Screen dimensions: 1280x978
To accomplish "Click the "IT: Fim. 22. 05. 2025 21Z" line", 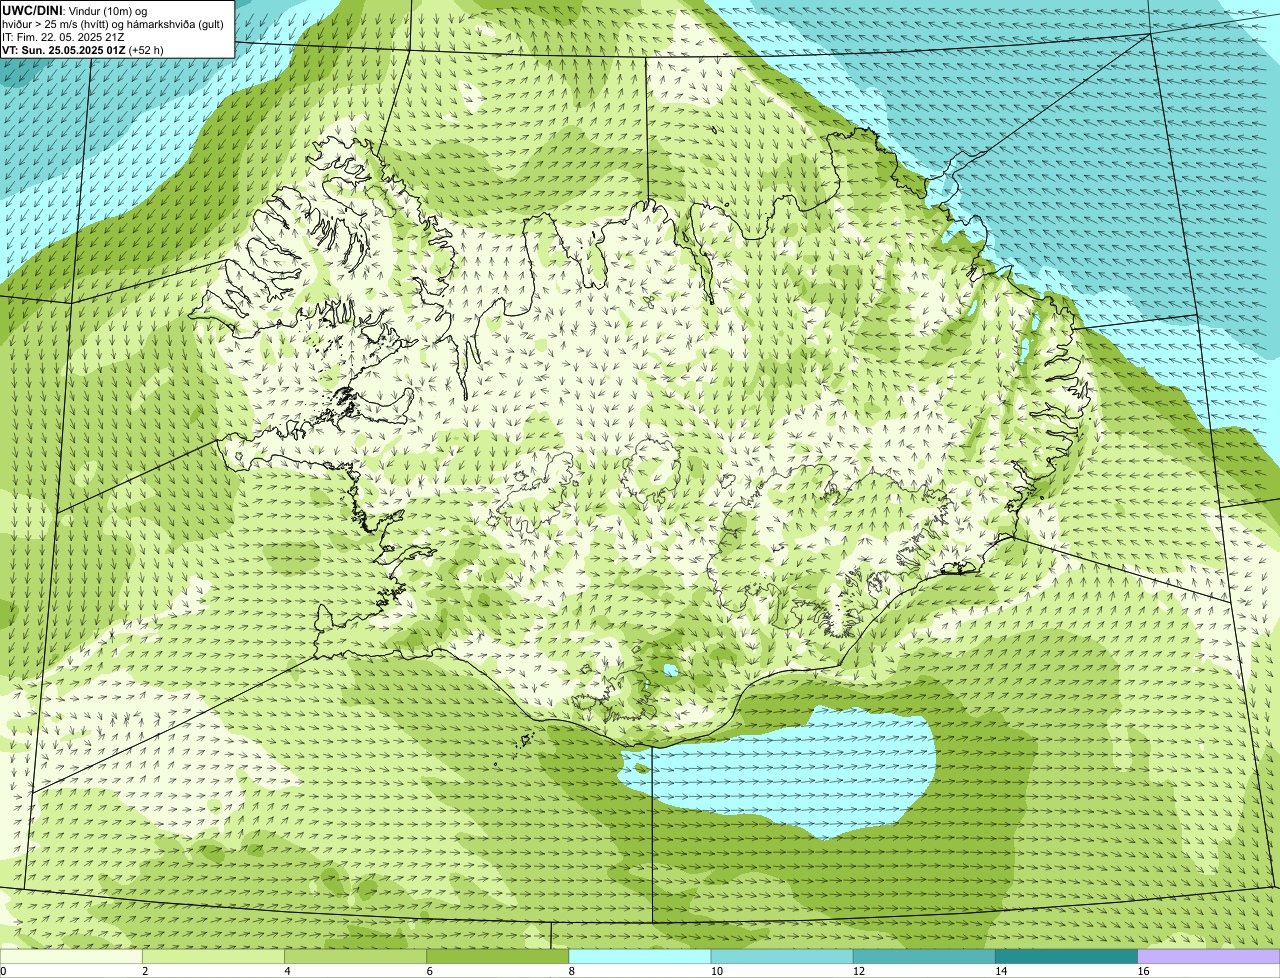I will point(63,36).
